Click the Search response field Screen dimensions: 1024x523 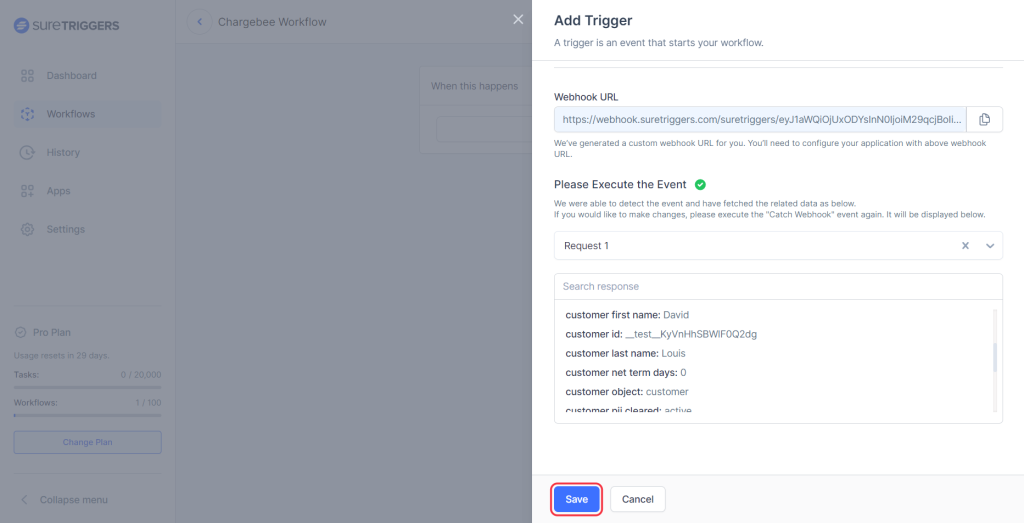click(778, 287)
